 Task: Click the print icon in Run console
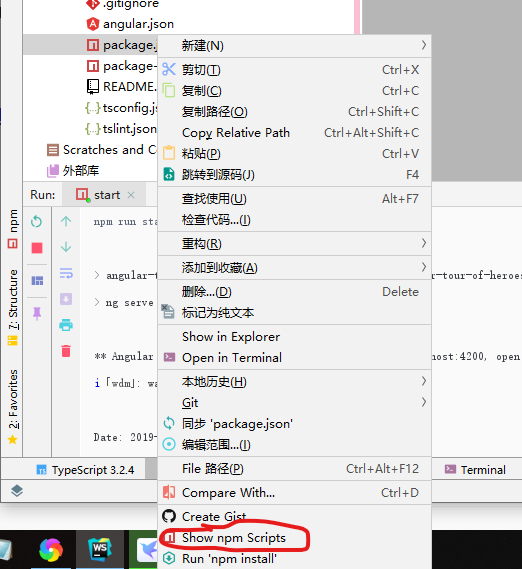click(66, 325)
